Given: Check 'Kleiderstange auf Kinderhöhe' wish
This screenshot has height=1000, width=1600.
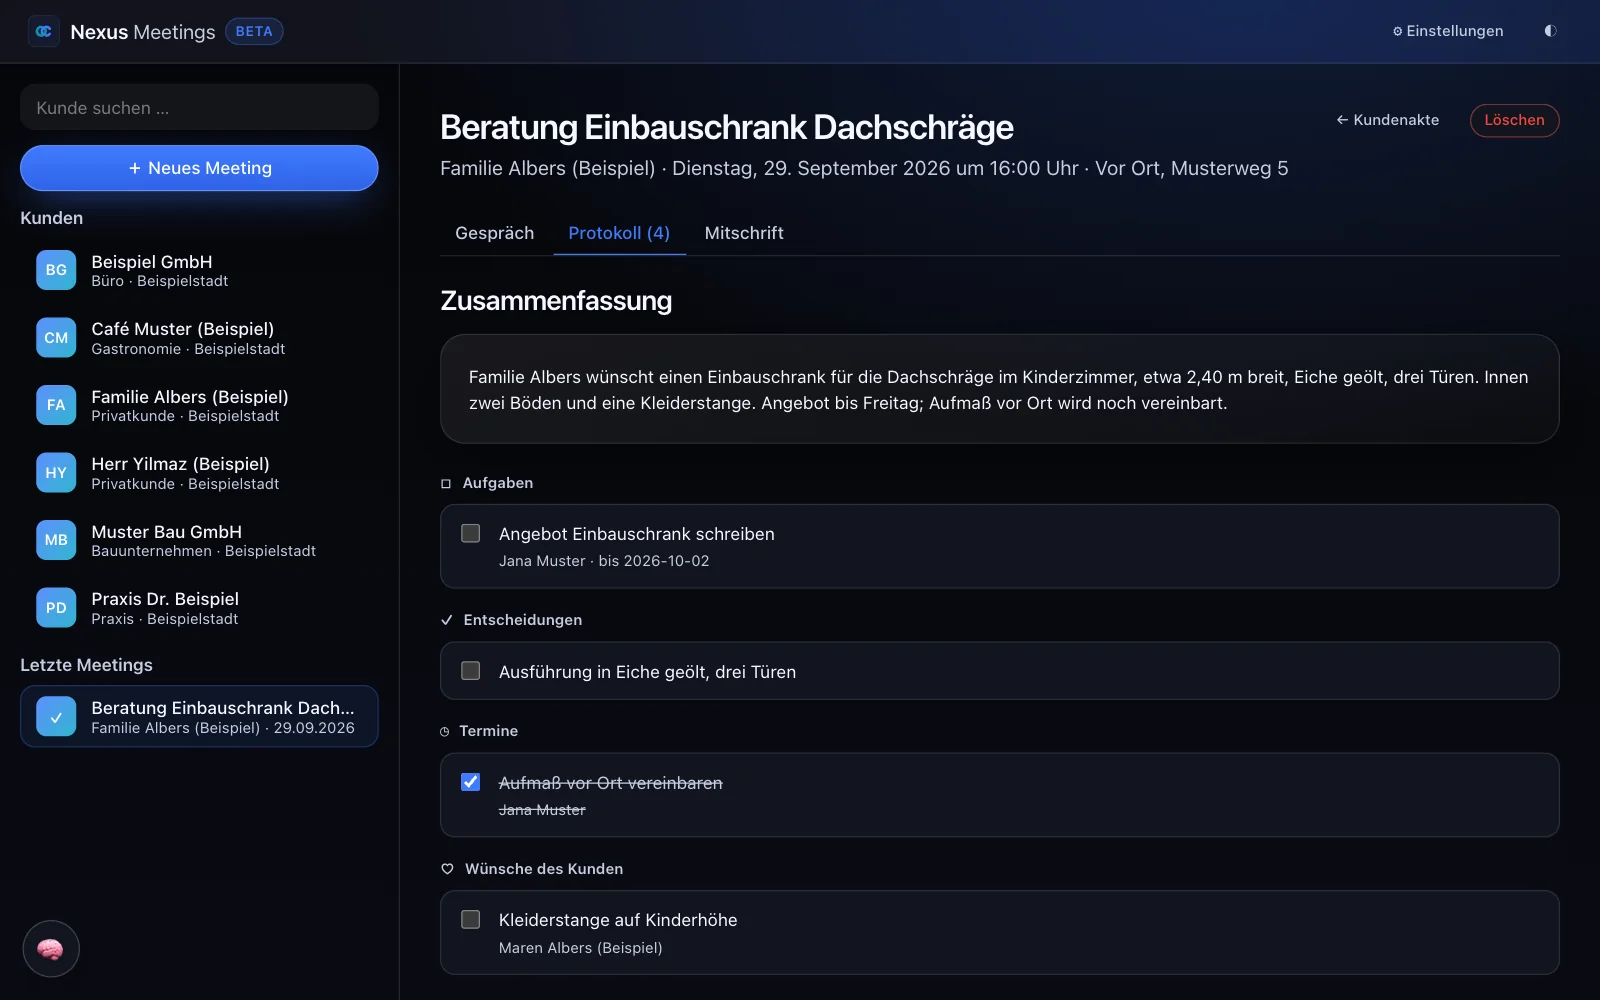Looking at the screenshot, I should [470, 920].
